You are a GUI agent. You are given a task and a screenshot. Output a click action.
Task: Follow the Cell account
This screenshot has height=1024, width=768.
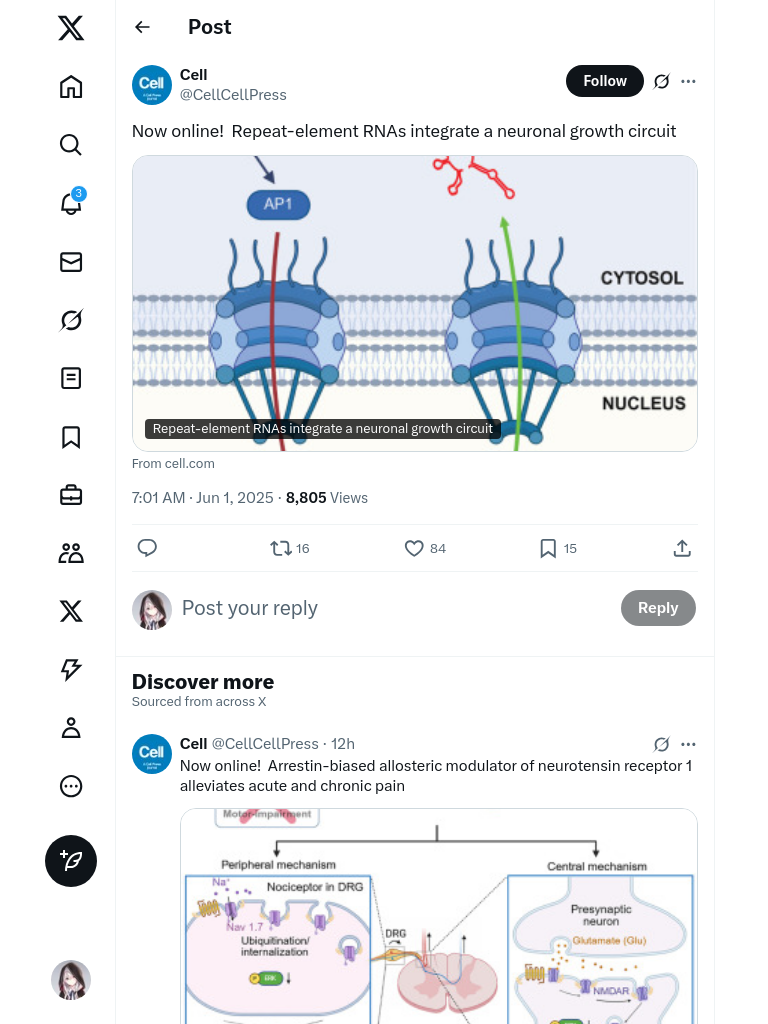point(605,81)
